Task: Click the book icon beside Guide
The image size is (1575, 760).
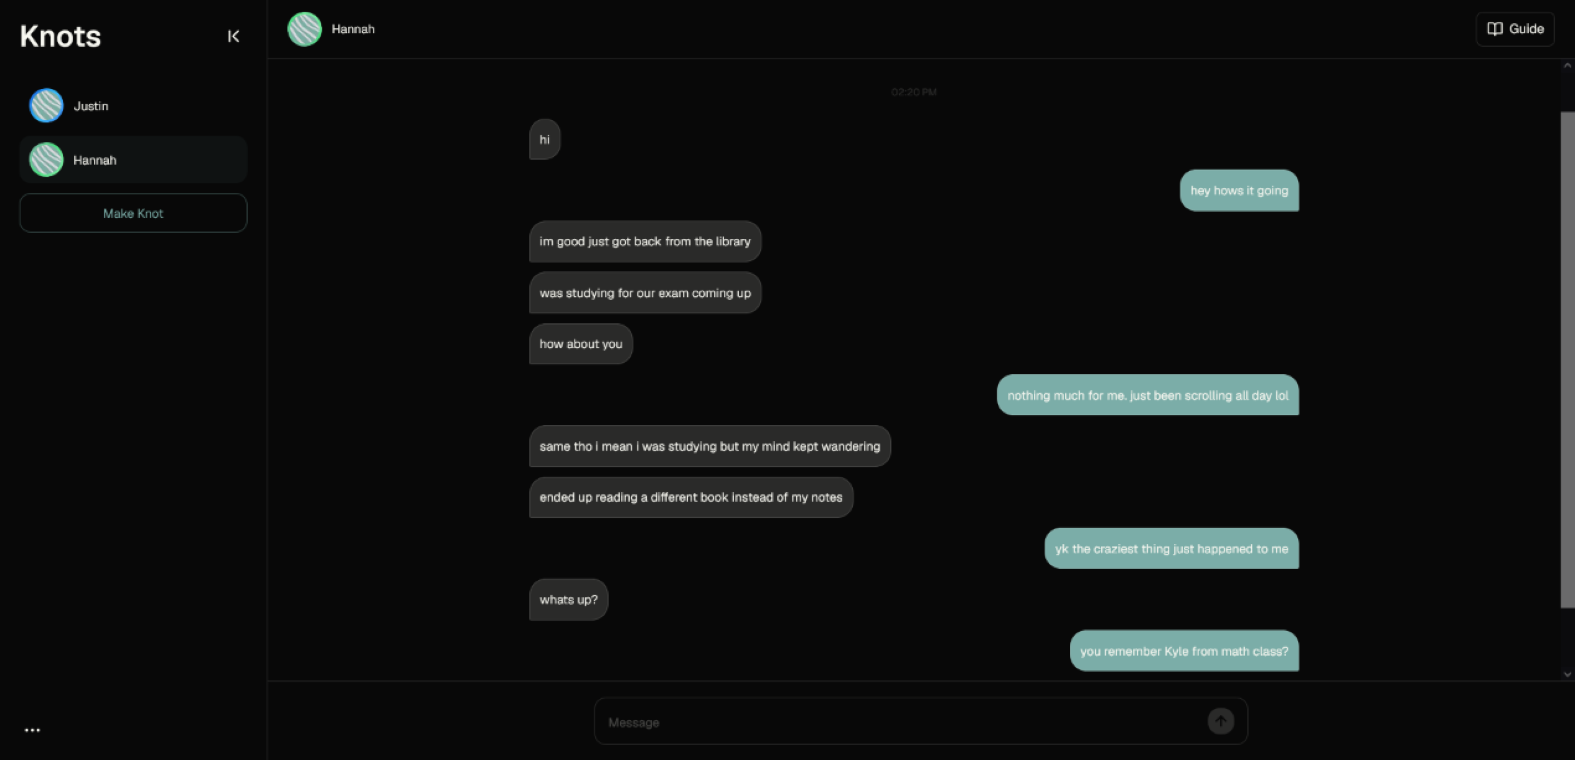Action: 1495,29
